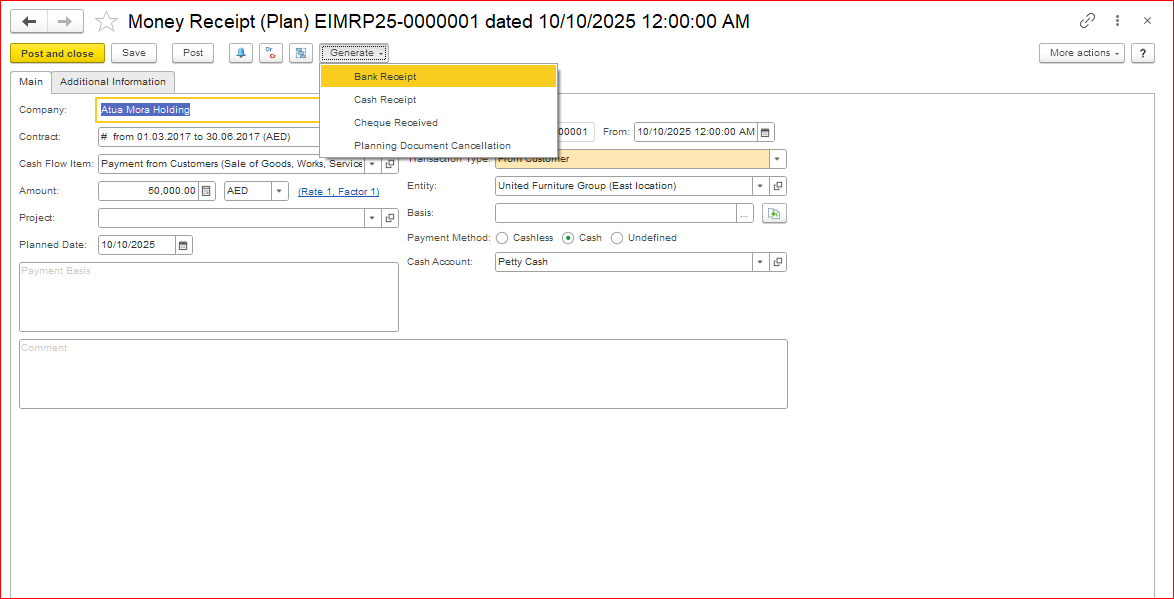Switch to Additional Information tab
Image resolution: width=1174 pixels, height=599 pixels.
113,82
